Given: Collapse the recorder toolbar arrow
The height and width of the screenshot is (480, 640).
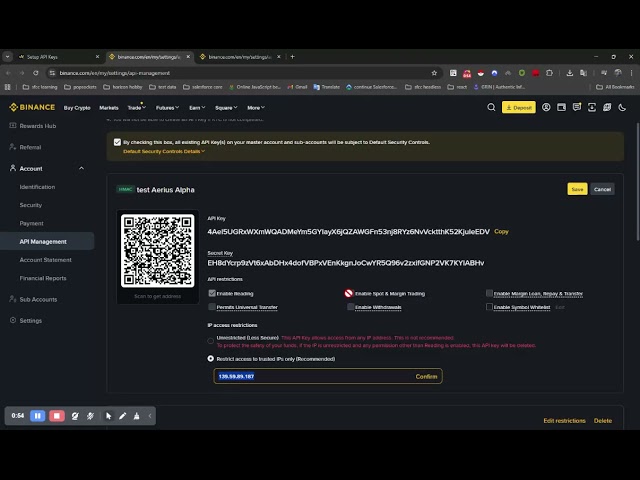Looking at the screenshot, I should coord(150,416).
